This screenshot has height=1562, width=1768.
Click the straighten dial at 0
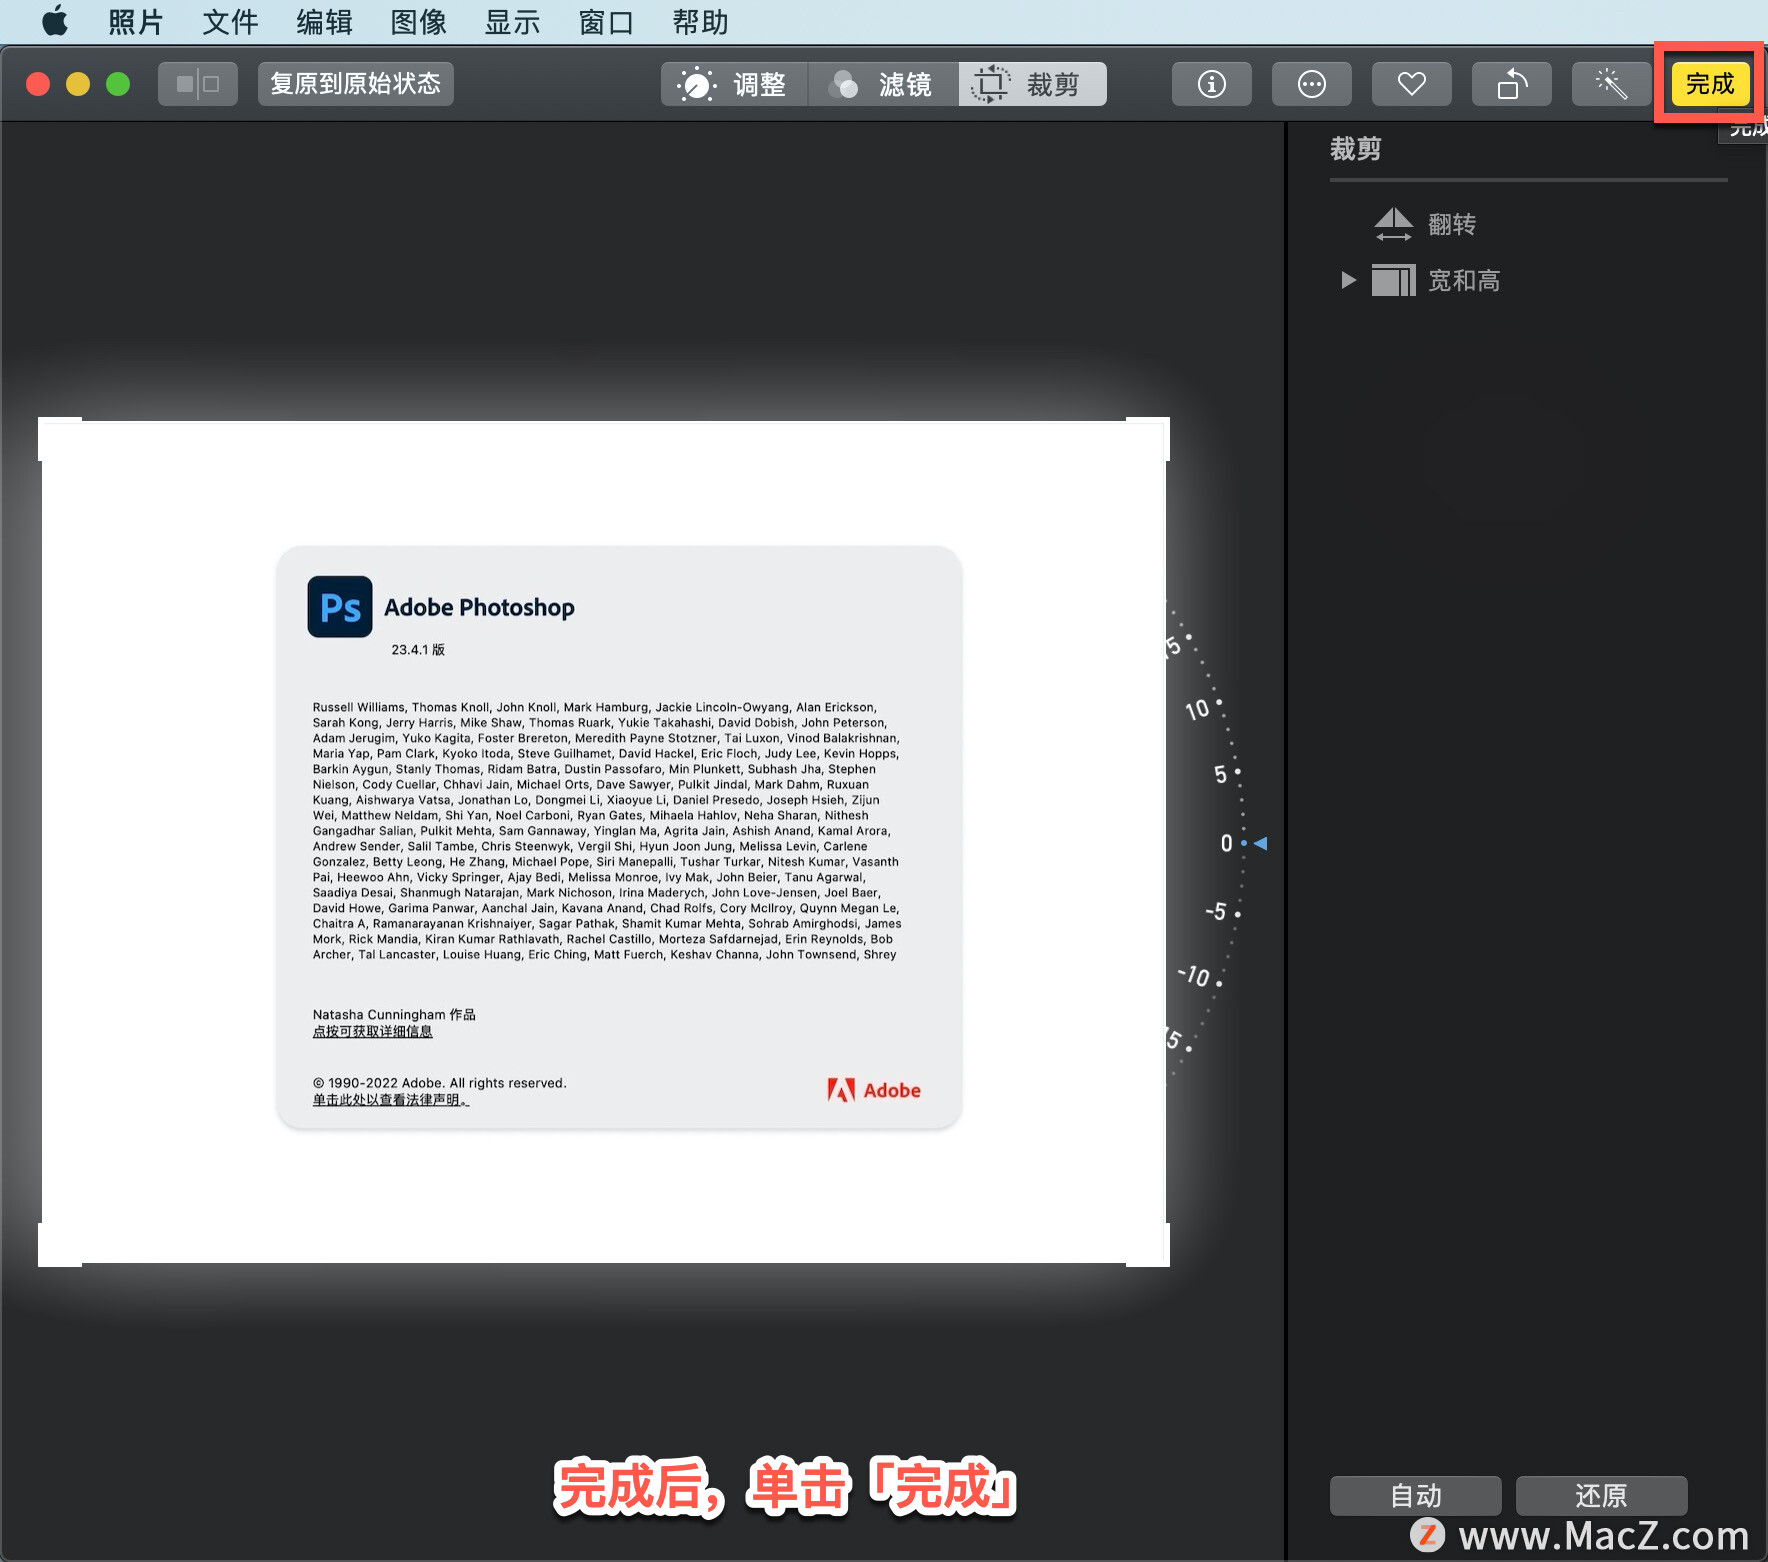[x=1226, y=844]
